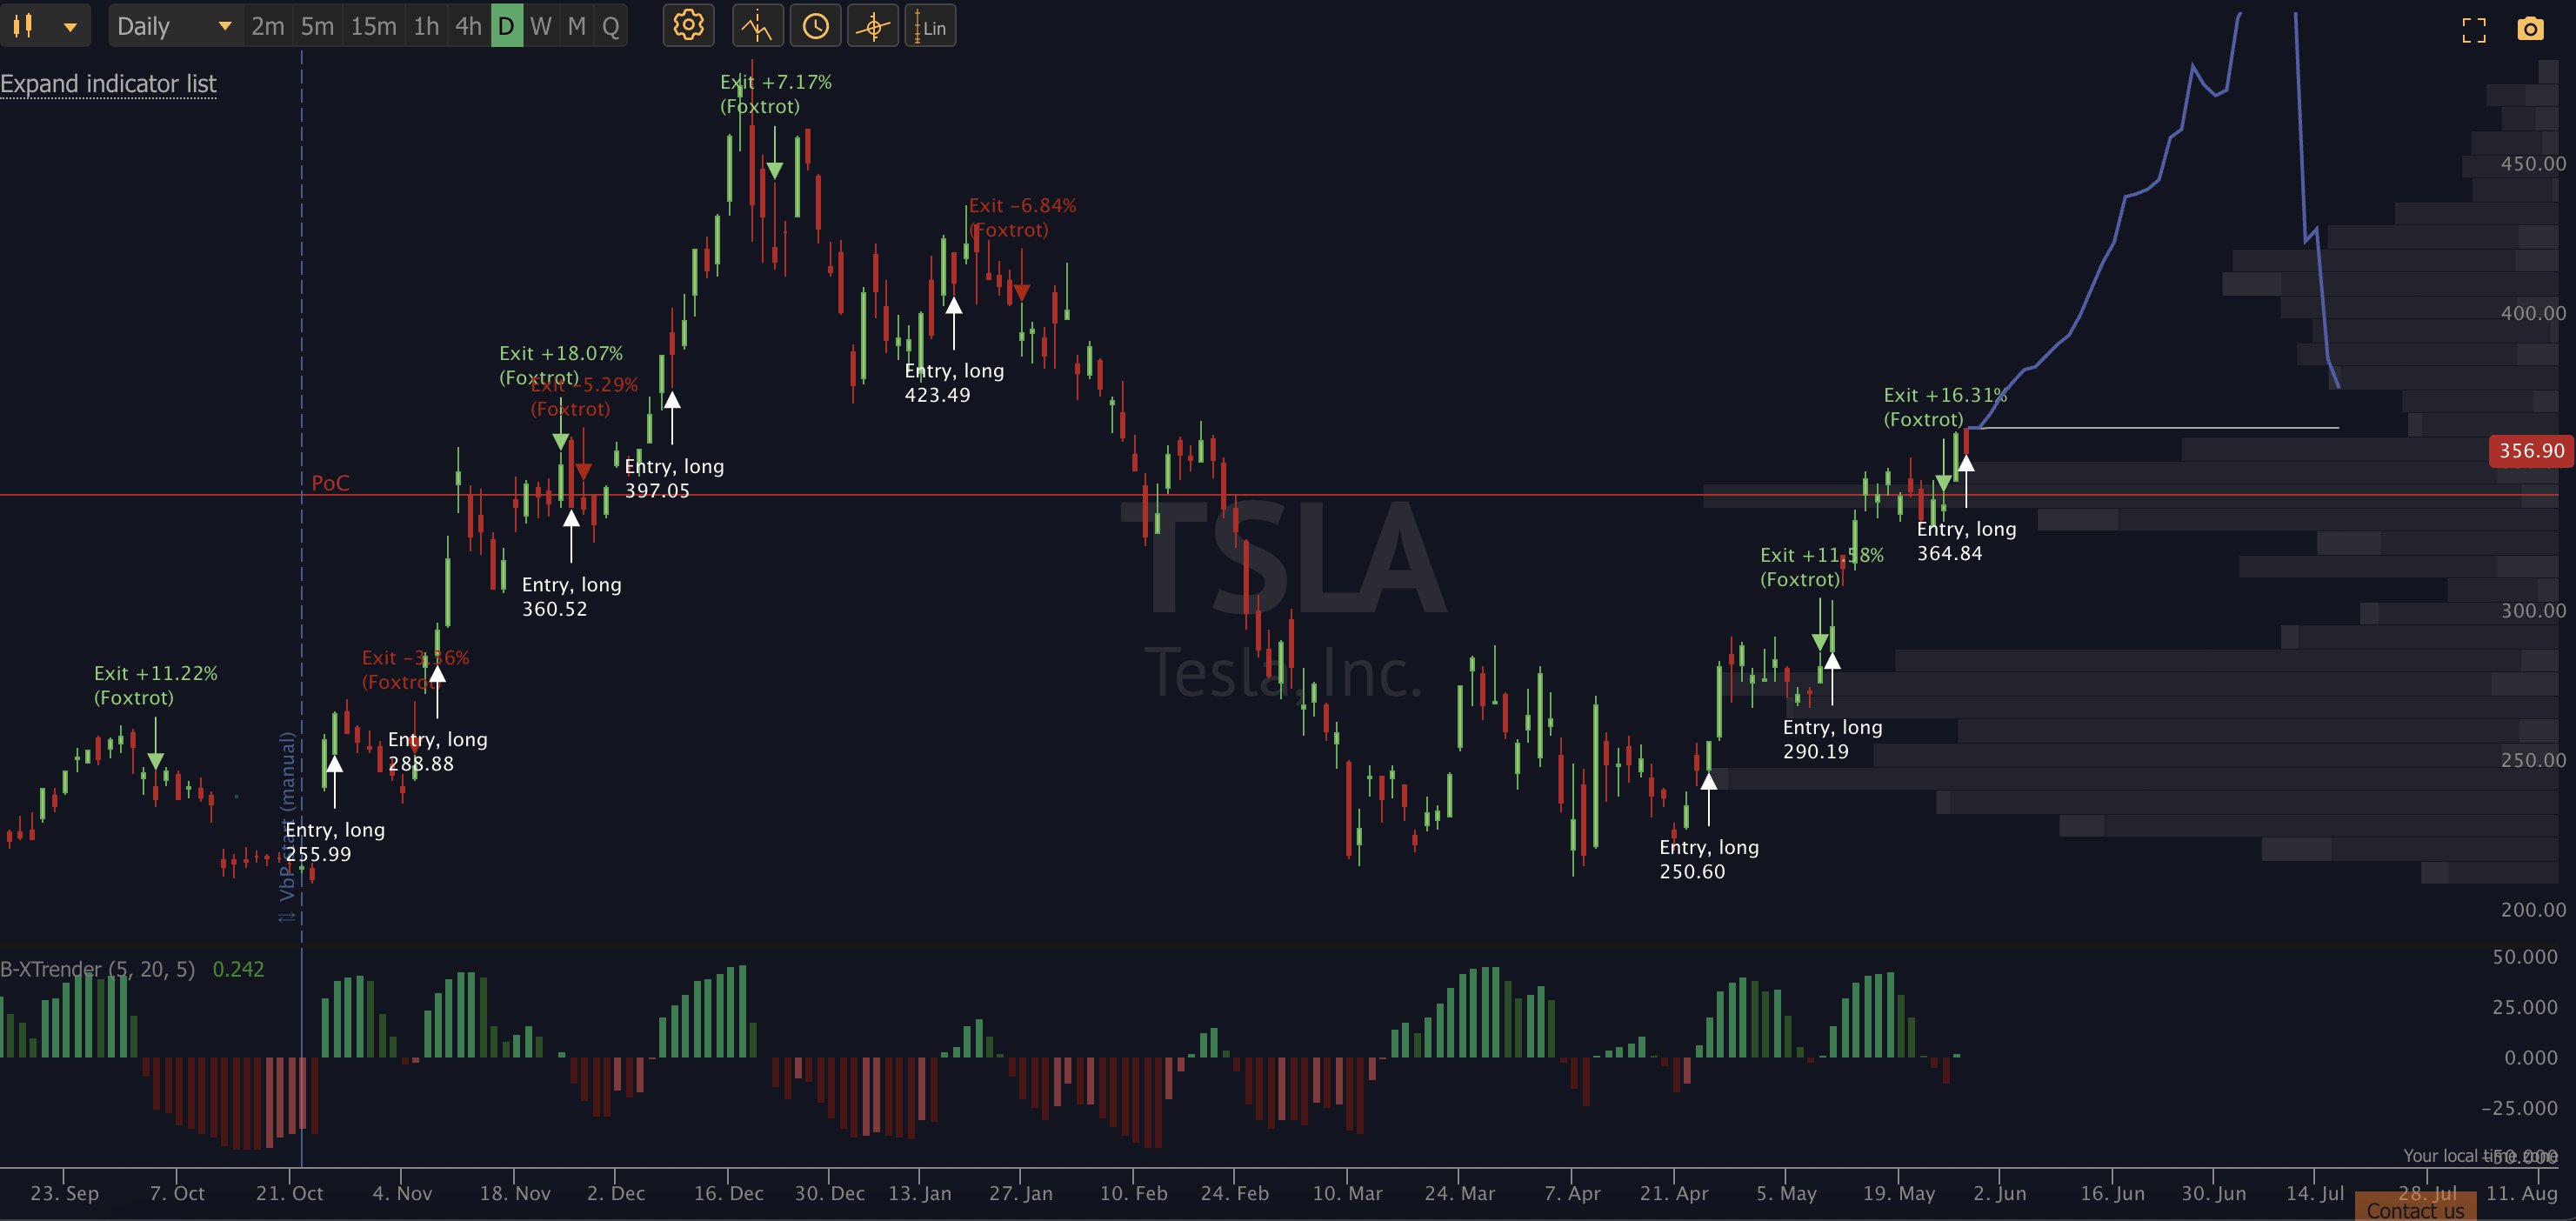The width and height of the screenshot is (2576, 1221).
Task: Select the Q quarterly timeframe tab
Action: (611, 26)
